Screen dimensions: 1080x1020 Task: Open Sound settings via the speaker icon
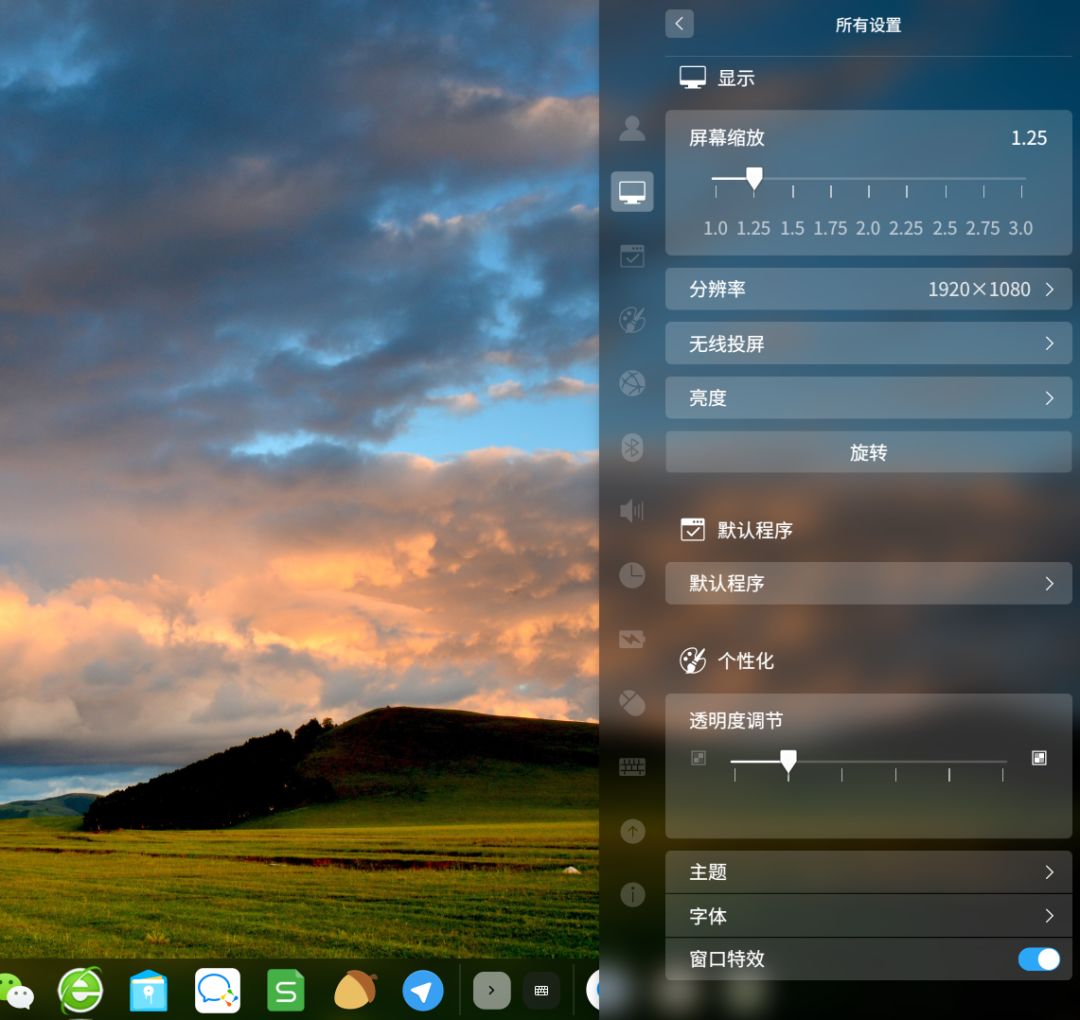click(x=632, y=511)
